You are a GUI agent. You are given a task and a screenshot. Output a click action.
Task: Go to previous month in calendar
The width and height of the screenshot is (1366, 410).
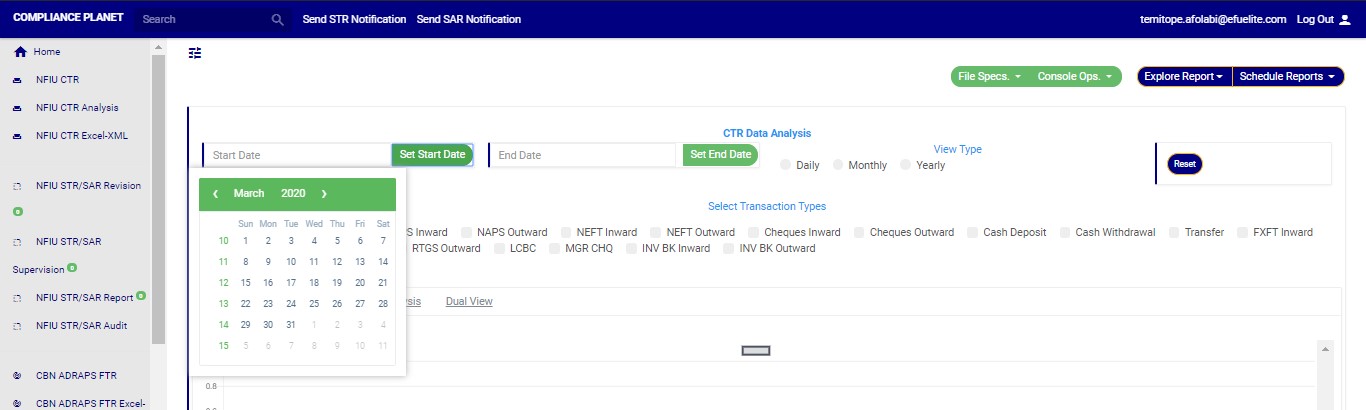[x=215, y=193]
